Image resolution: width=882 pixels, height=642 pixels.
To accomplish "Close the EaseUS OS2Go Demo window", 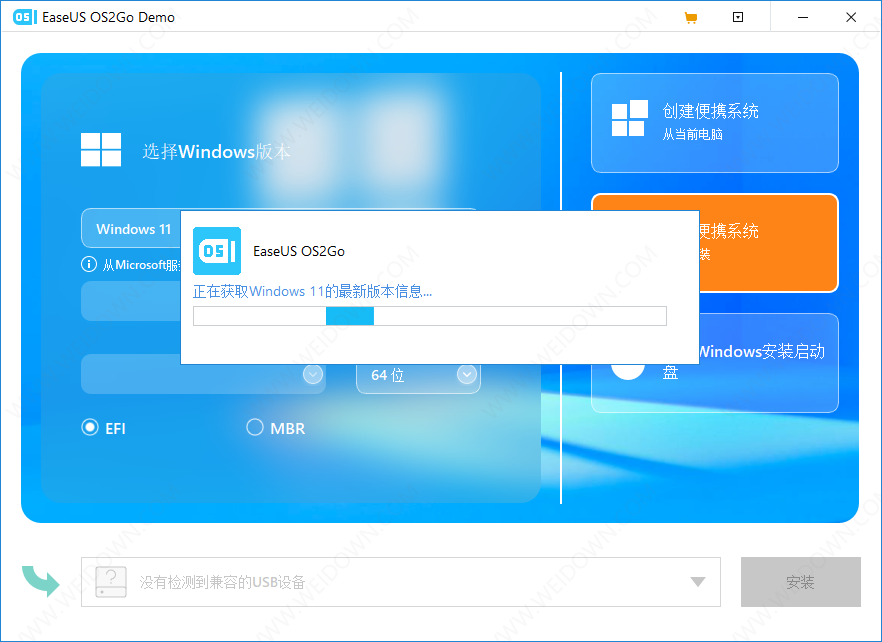I will 851,17.
